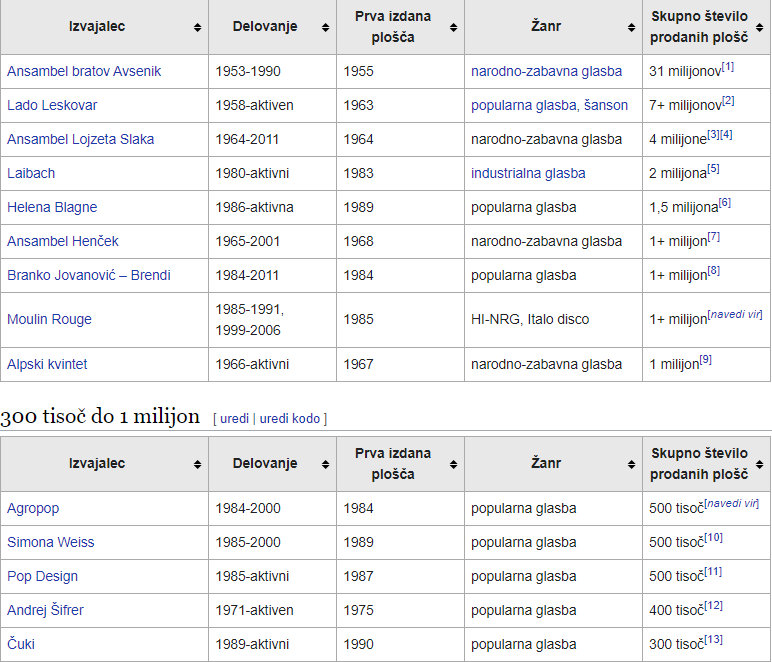Click '1971-aktiven' in Andrej Šifrer row
The height and width of the screenshot is (662, 772).
[254, 610]
